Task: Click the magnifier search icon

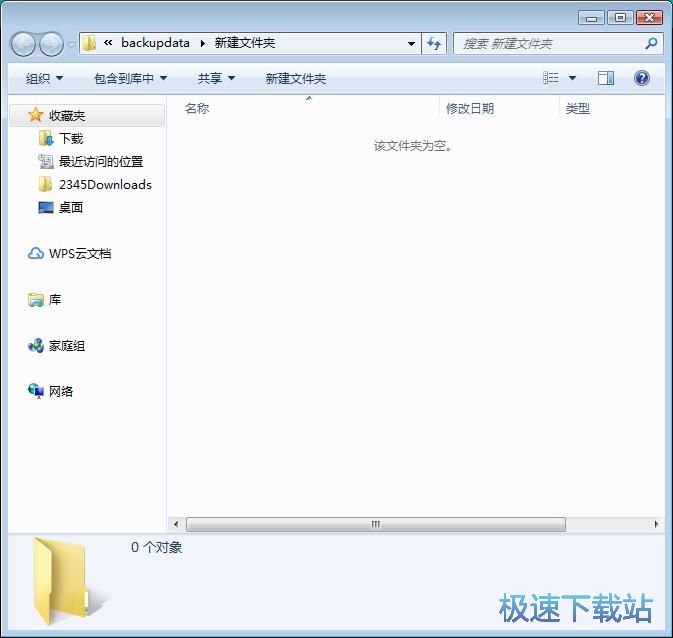Action: tap(651, 43)
